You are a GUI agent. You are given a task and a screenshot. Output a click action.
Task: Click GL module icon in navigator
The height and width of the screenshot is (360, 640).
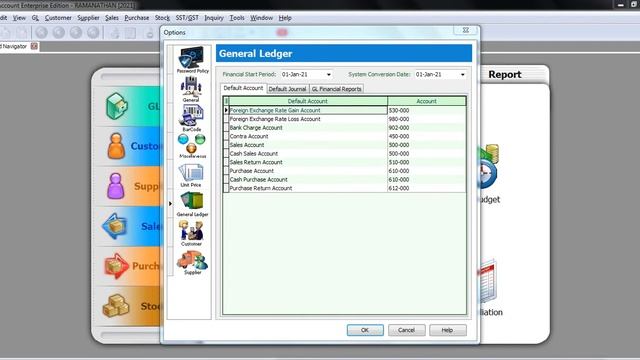click(x=117, y=106)
